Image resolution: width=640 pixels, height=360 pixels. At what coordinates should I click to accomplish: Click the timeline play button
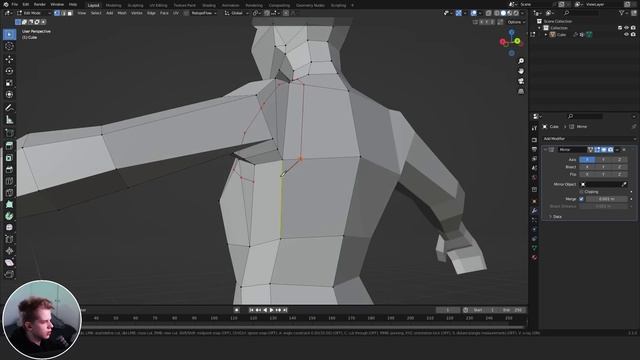(271, 310)
